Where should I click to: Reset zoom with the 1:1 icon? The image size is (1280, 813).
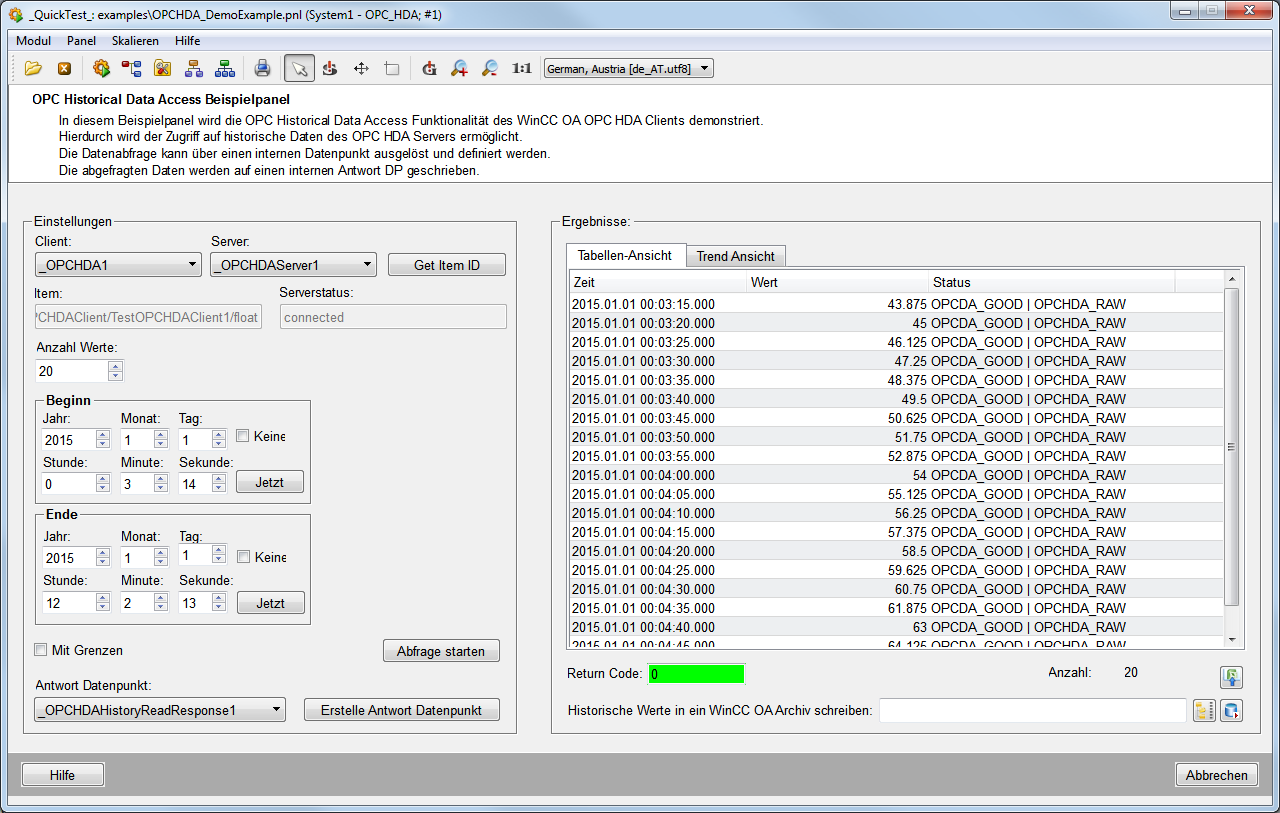click(x=521, y=68)
